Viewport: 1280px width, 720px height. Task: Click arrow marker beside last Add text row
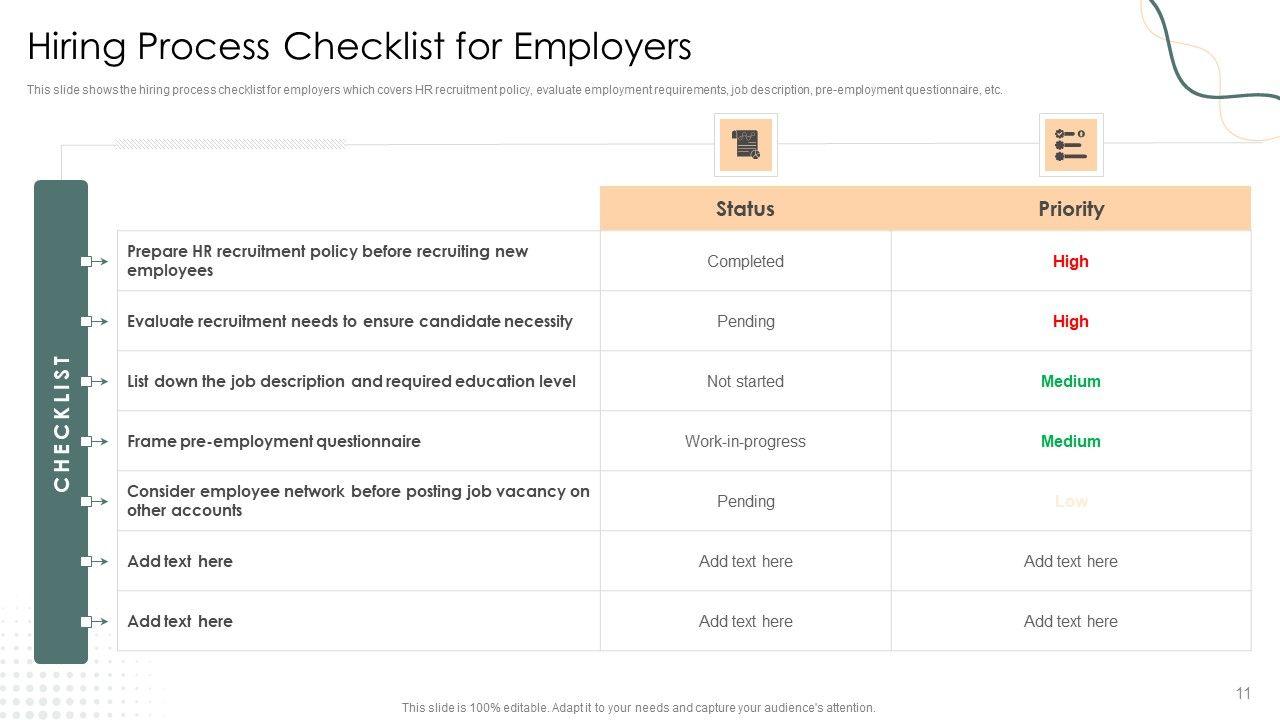(94, 622)
